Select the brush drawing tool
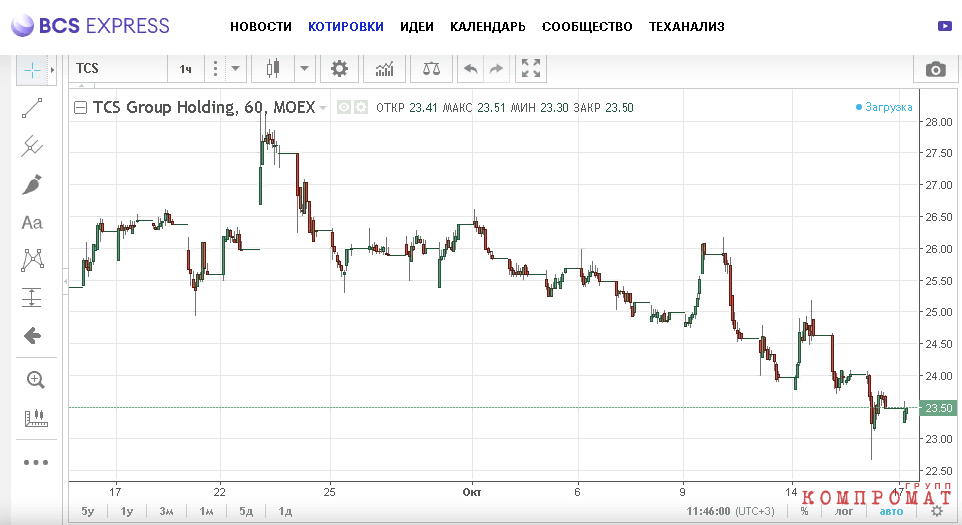Screen dimensions: 962x525 (x=32, y=184)
